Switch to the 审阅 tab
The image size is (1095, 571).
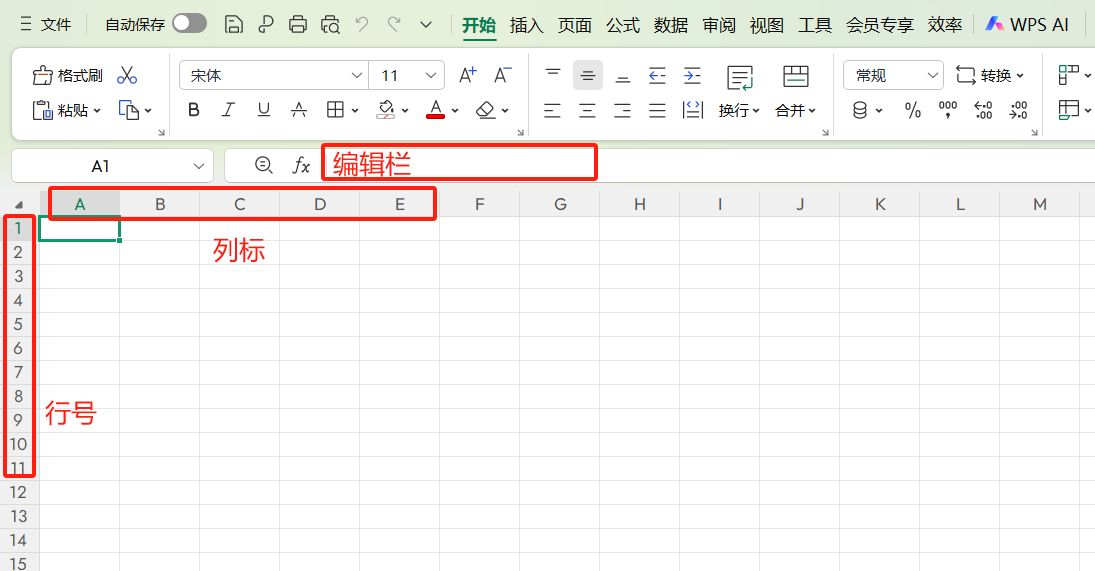click(719, 26)
